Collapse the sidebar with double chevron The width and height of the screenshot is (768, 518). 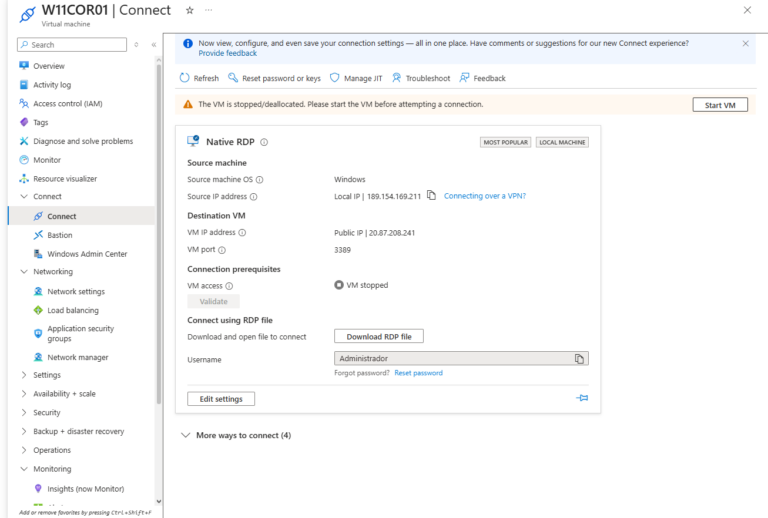(154, 45)
